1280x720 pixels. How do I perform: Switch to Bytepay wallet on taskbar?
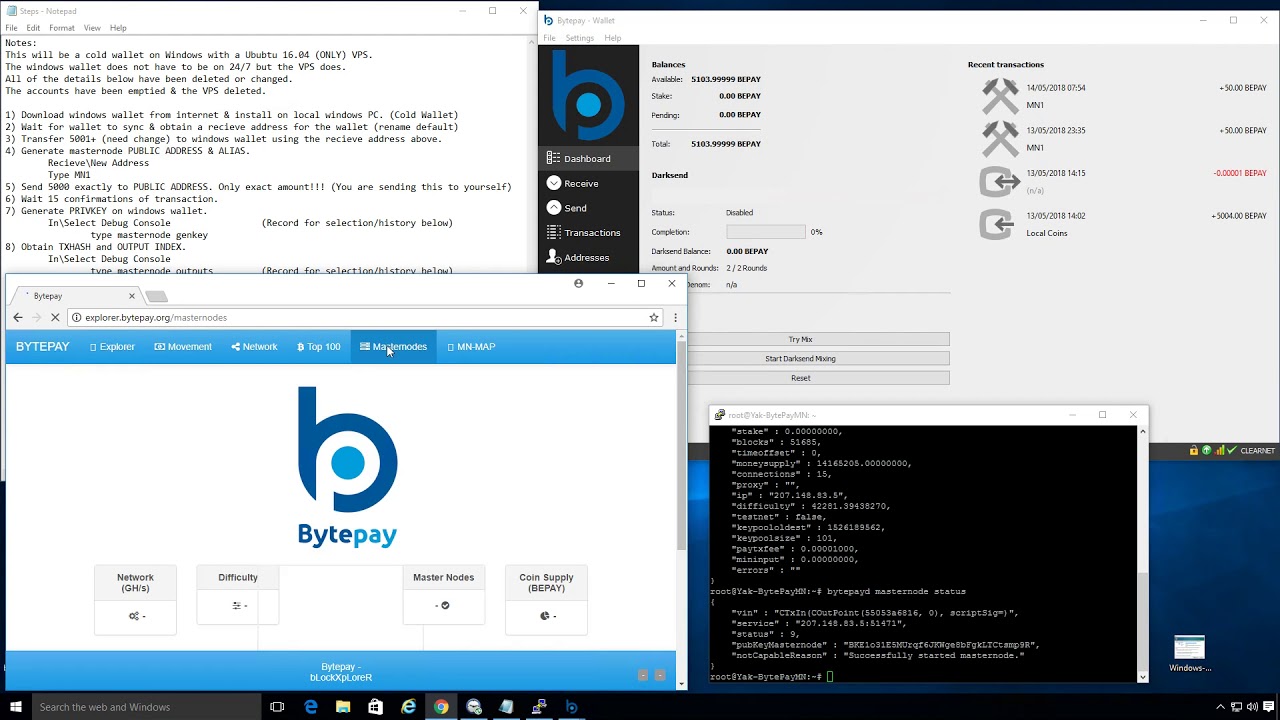coord(571,707)
